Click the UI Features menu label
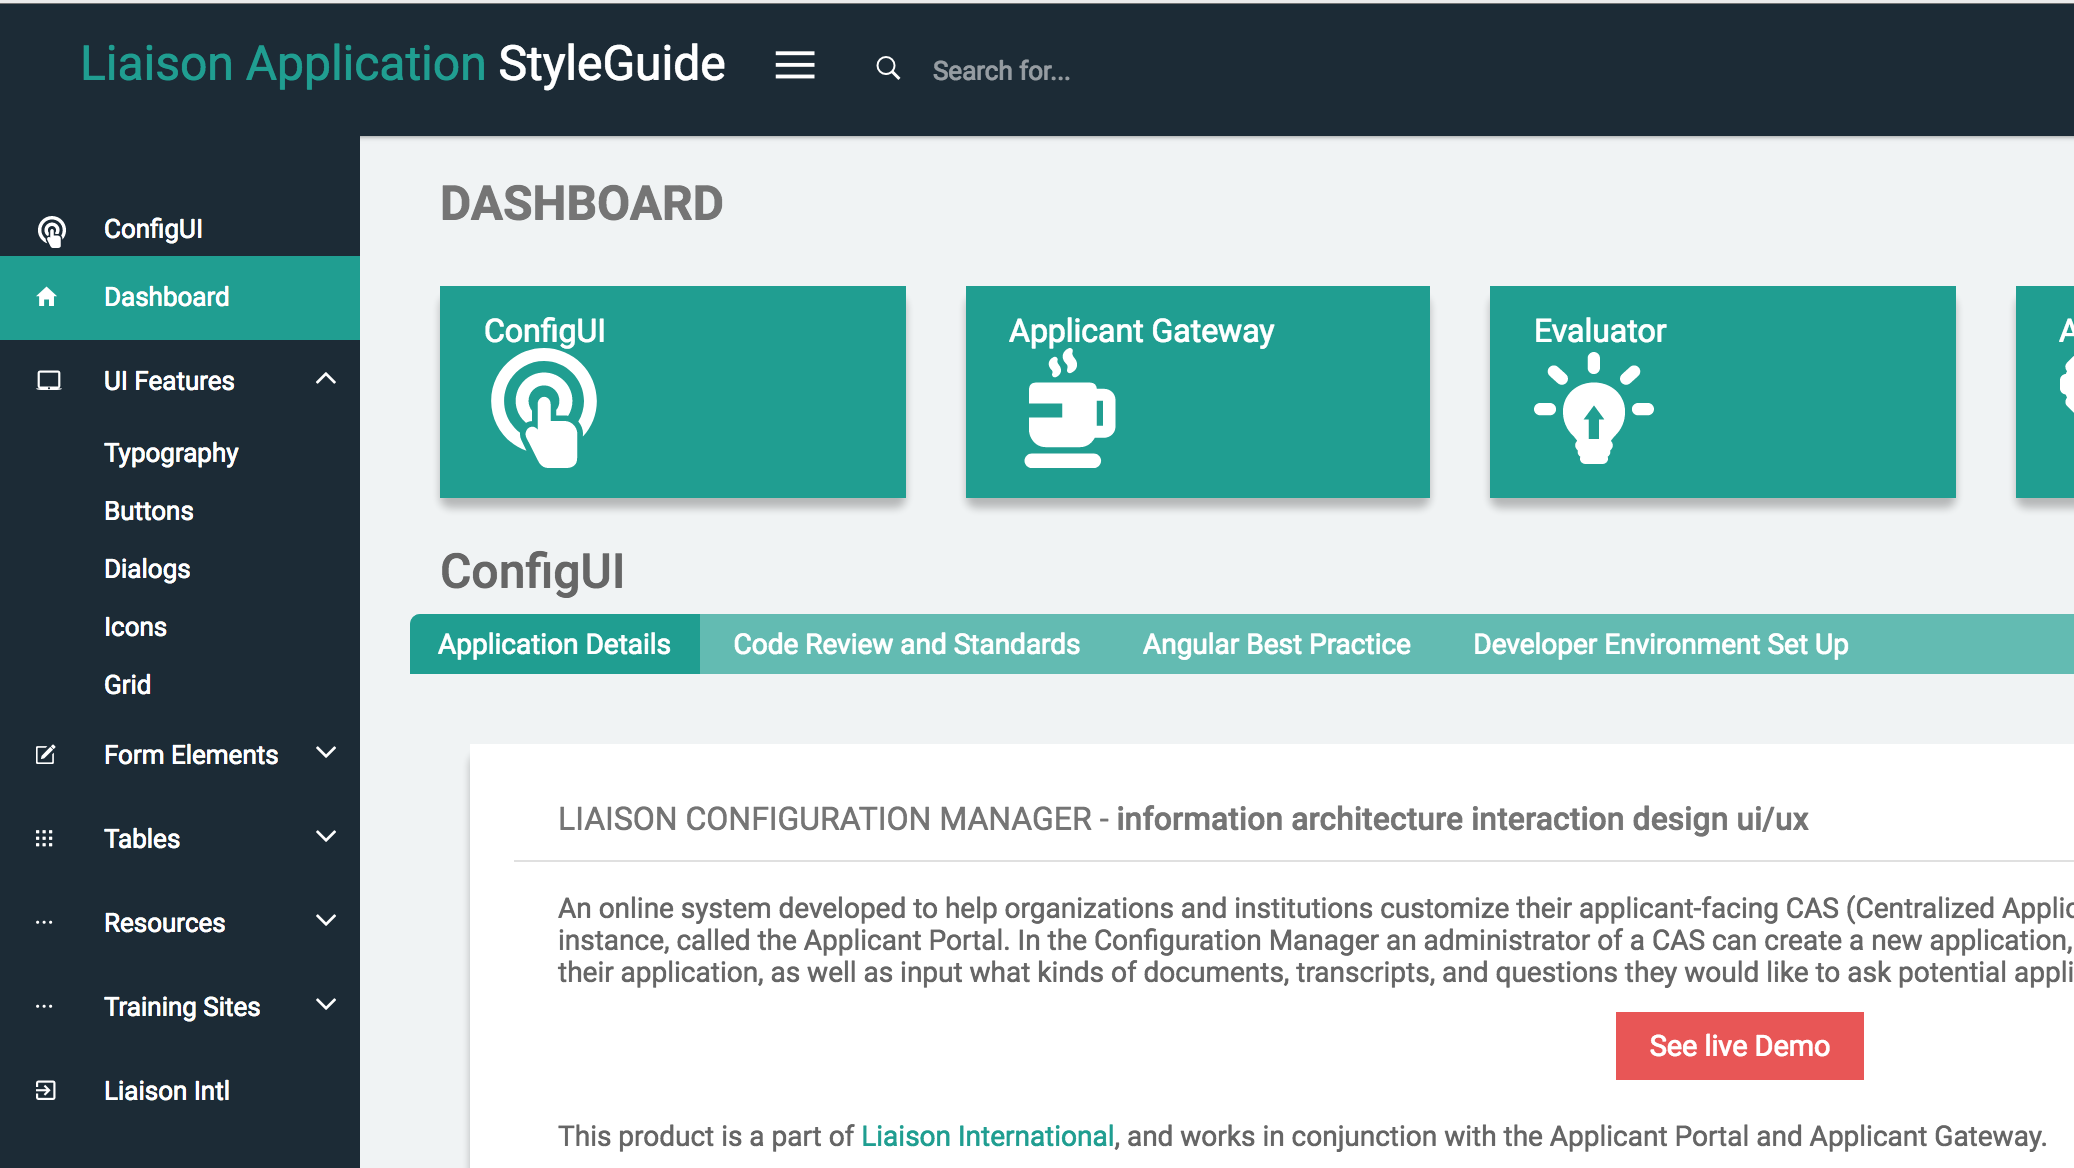Image resolution: width=2074 pixels, height=1168 pixels. tap(169, 381)
